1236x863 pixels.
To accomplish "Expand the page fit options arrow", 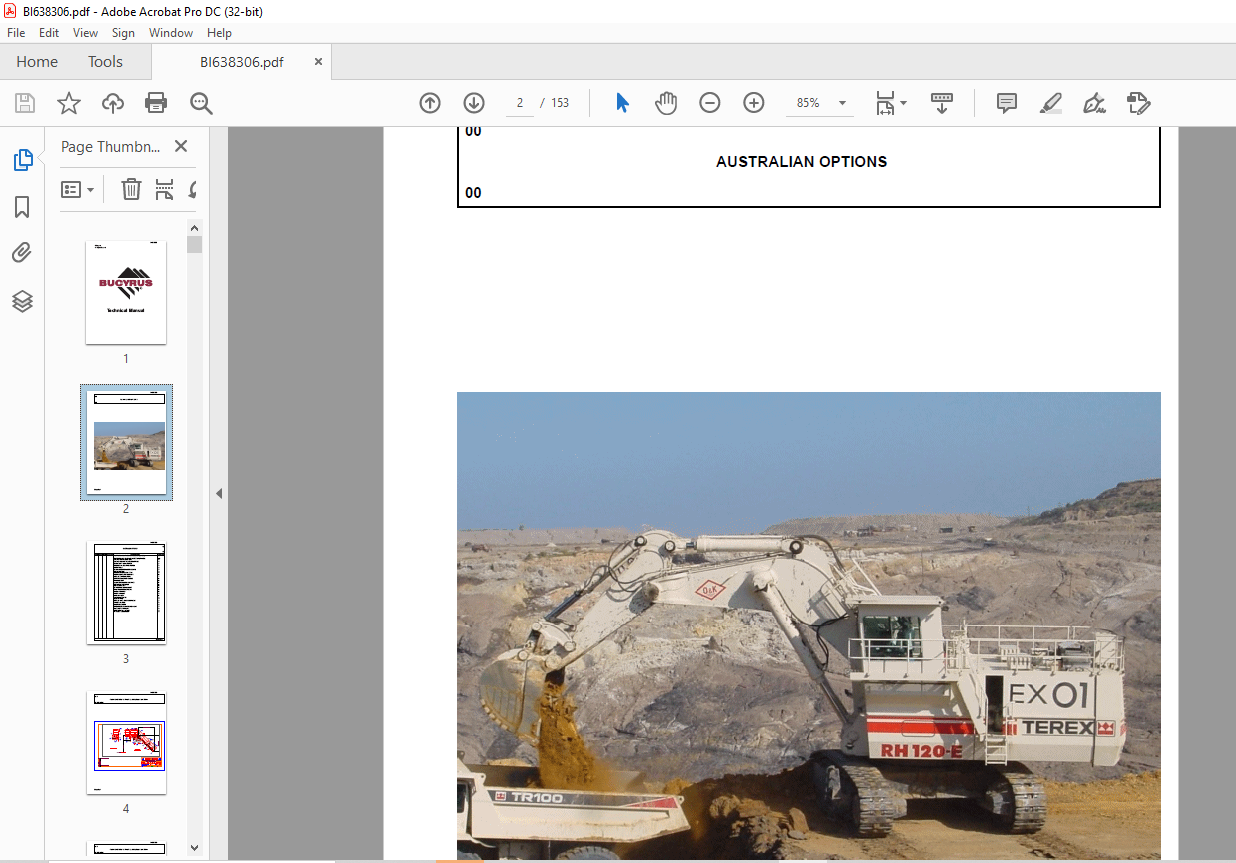I will click(903, 103).
